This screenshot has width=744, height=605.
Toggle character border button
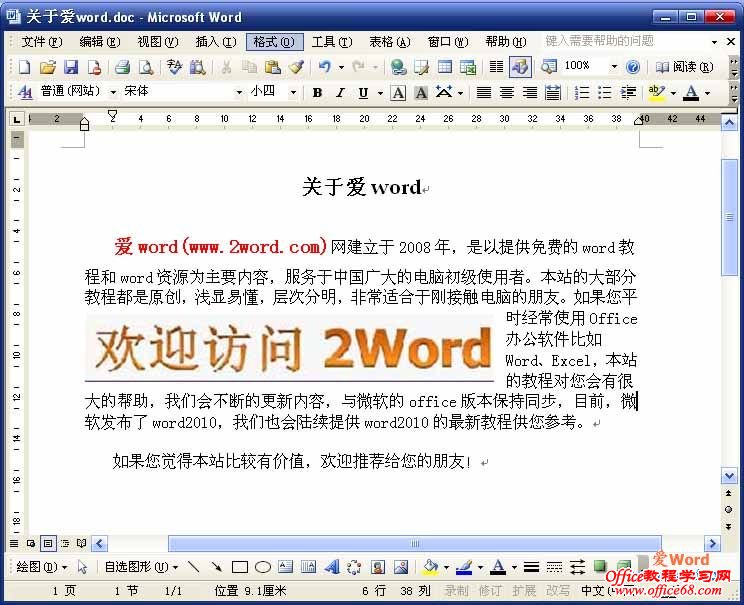(x=398, y=93)
